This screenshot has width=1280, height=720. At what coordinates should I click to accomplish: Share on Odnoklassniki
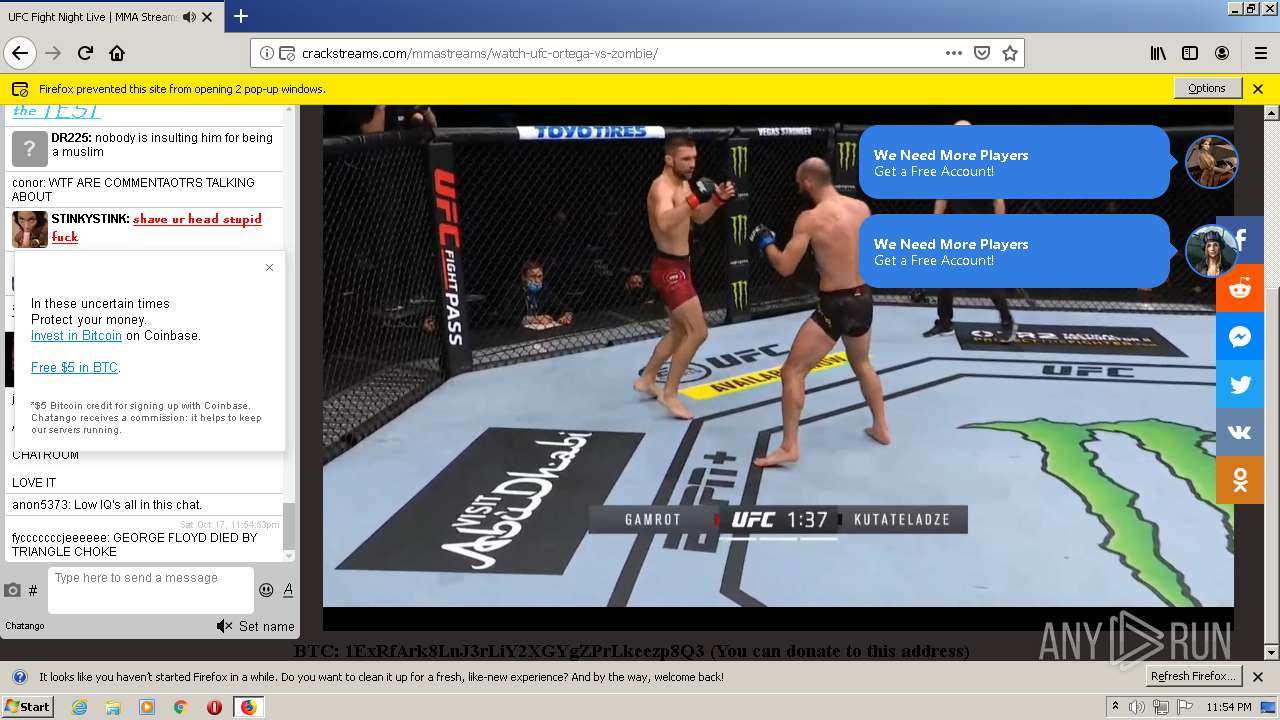tap(1240, 480)
